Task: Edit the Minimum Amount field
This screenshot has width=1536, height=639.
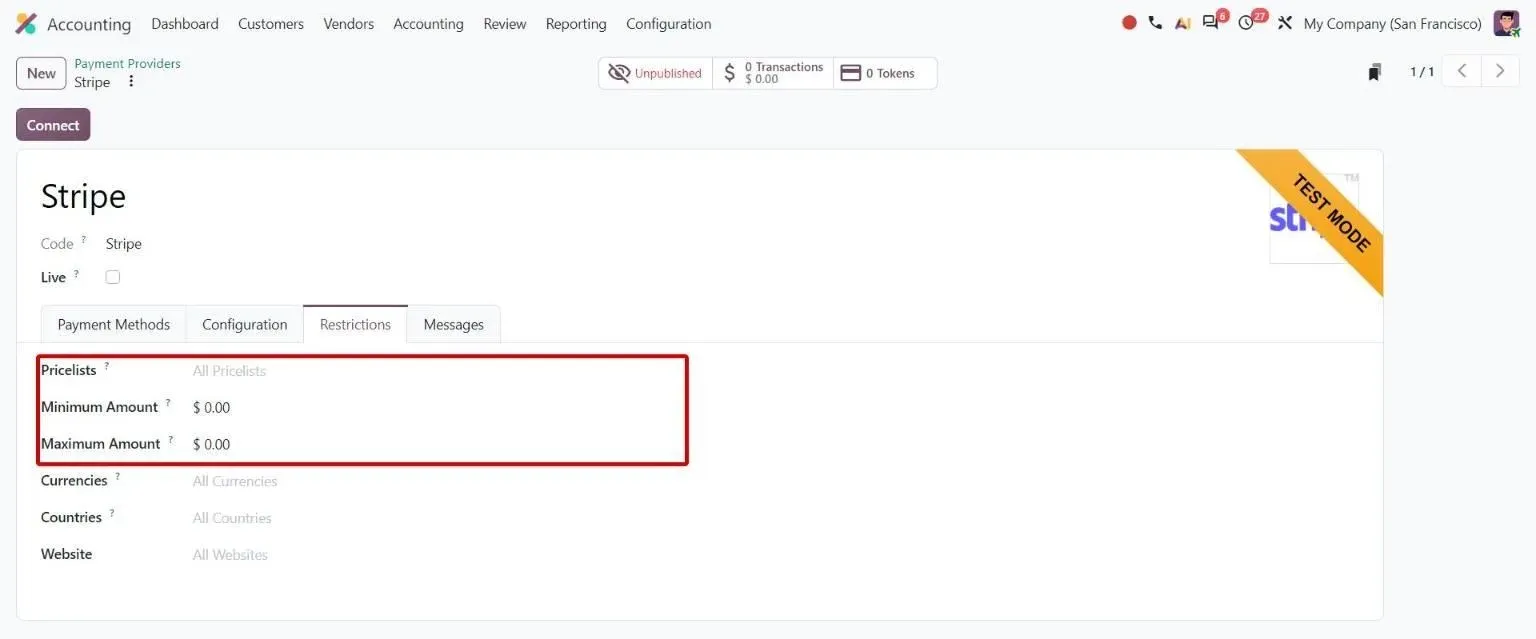Action: pos(436,408)
